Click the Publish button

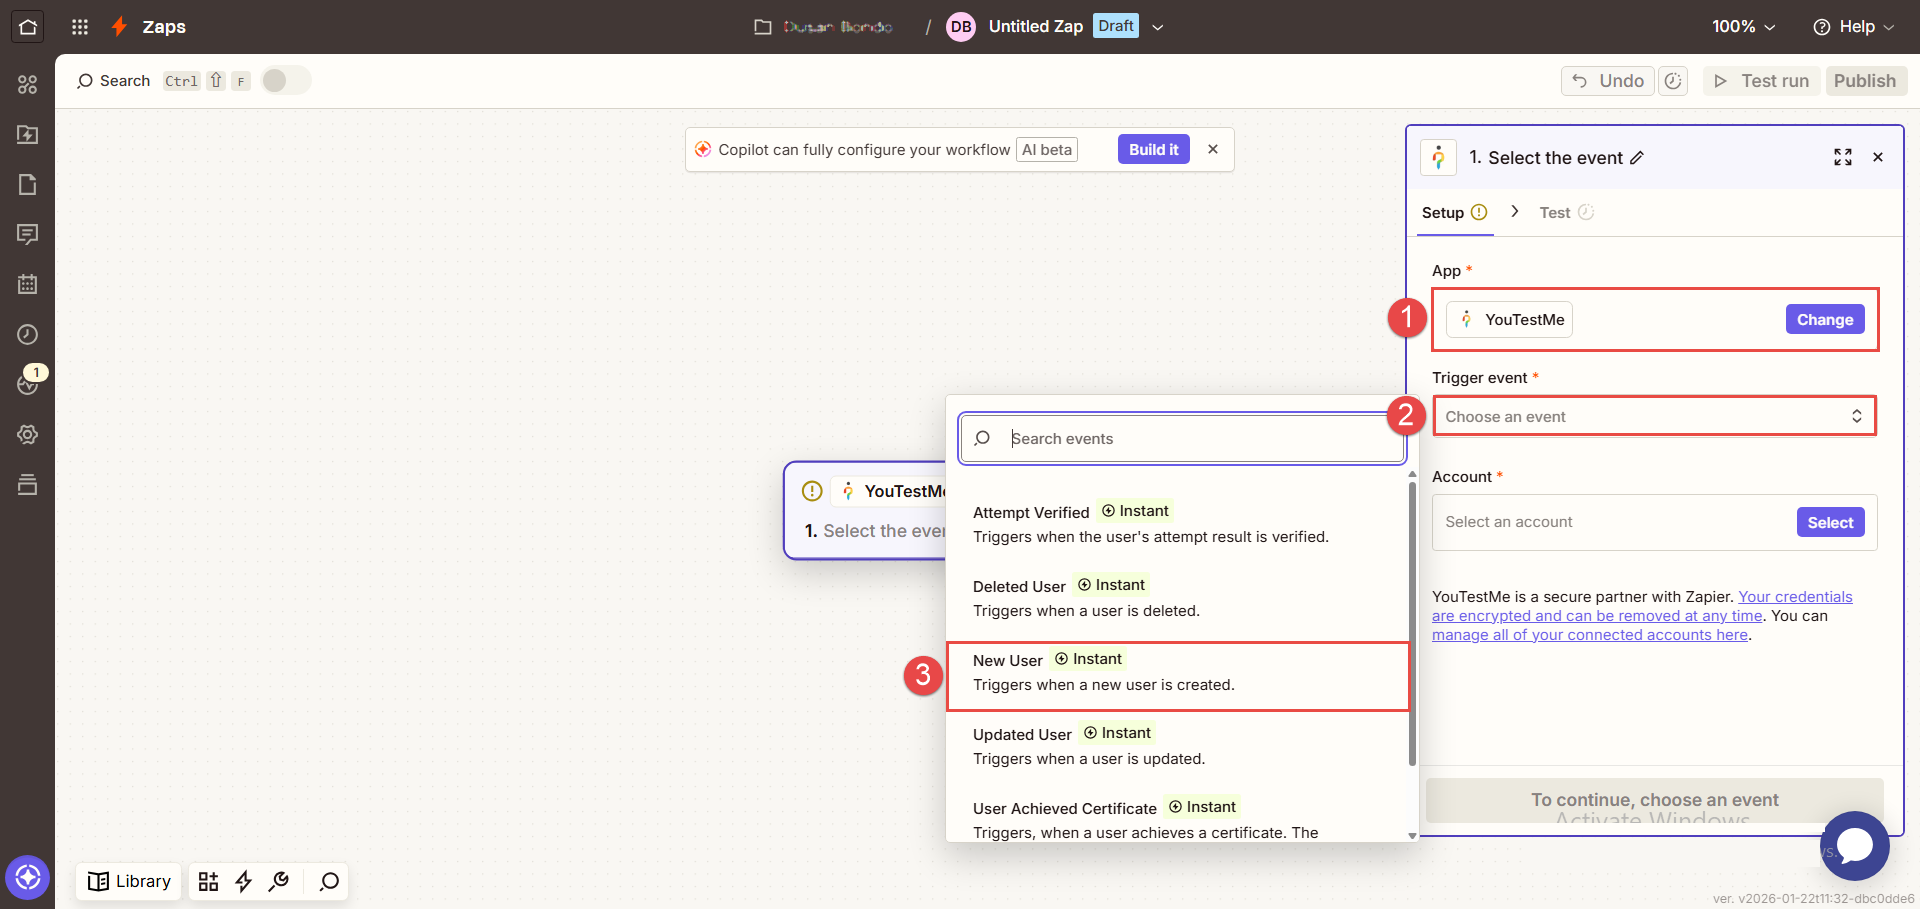click(1865, 81)
